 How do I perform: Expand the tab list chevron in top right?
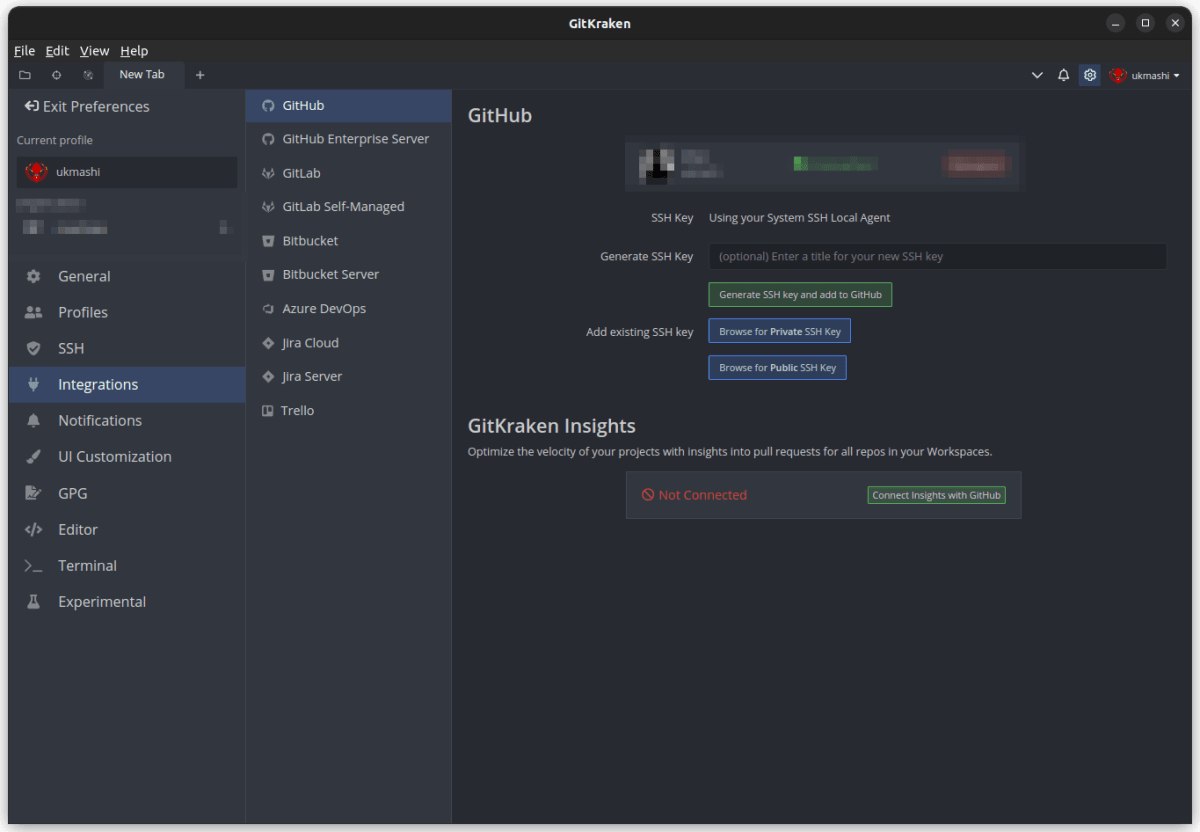tap(1037, 75)
